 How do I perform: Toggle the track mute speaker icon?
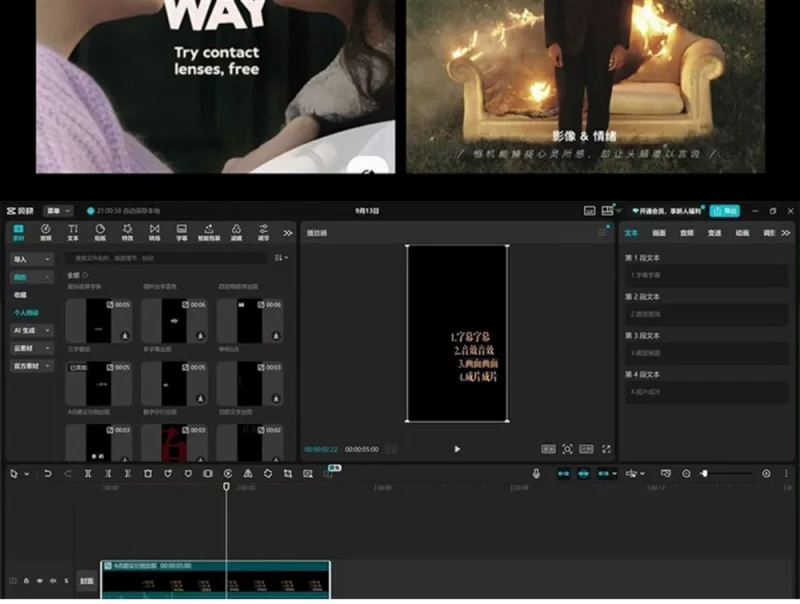53,580
